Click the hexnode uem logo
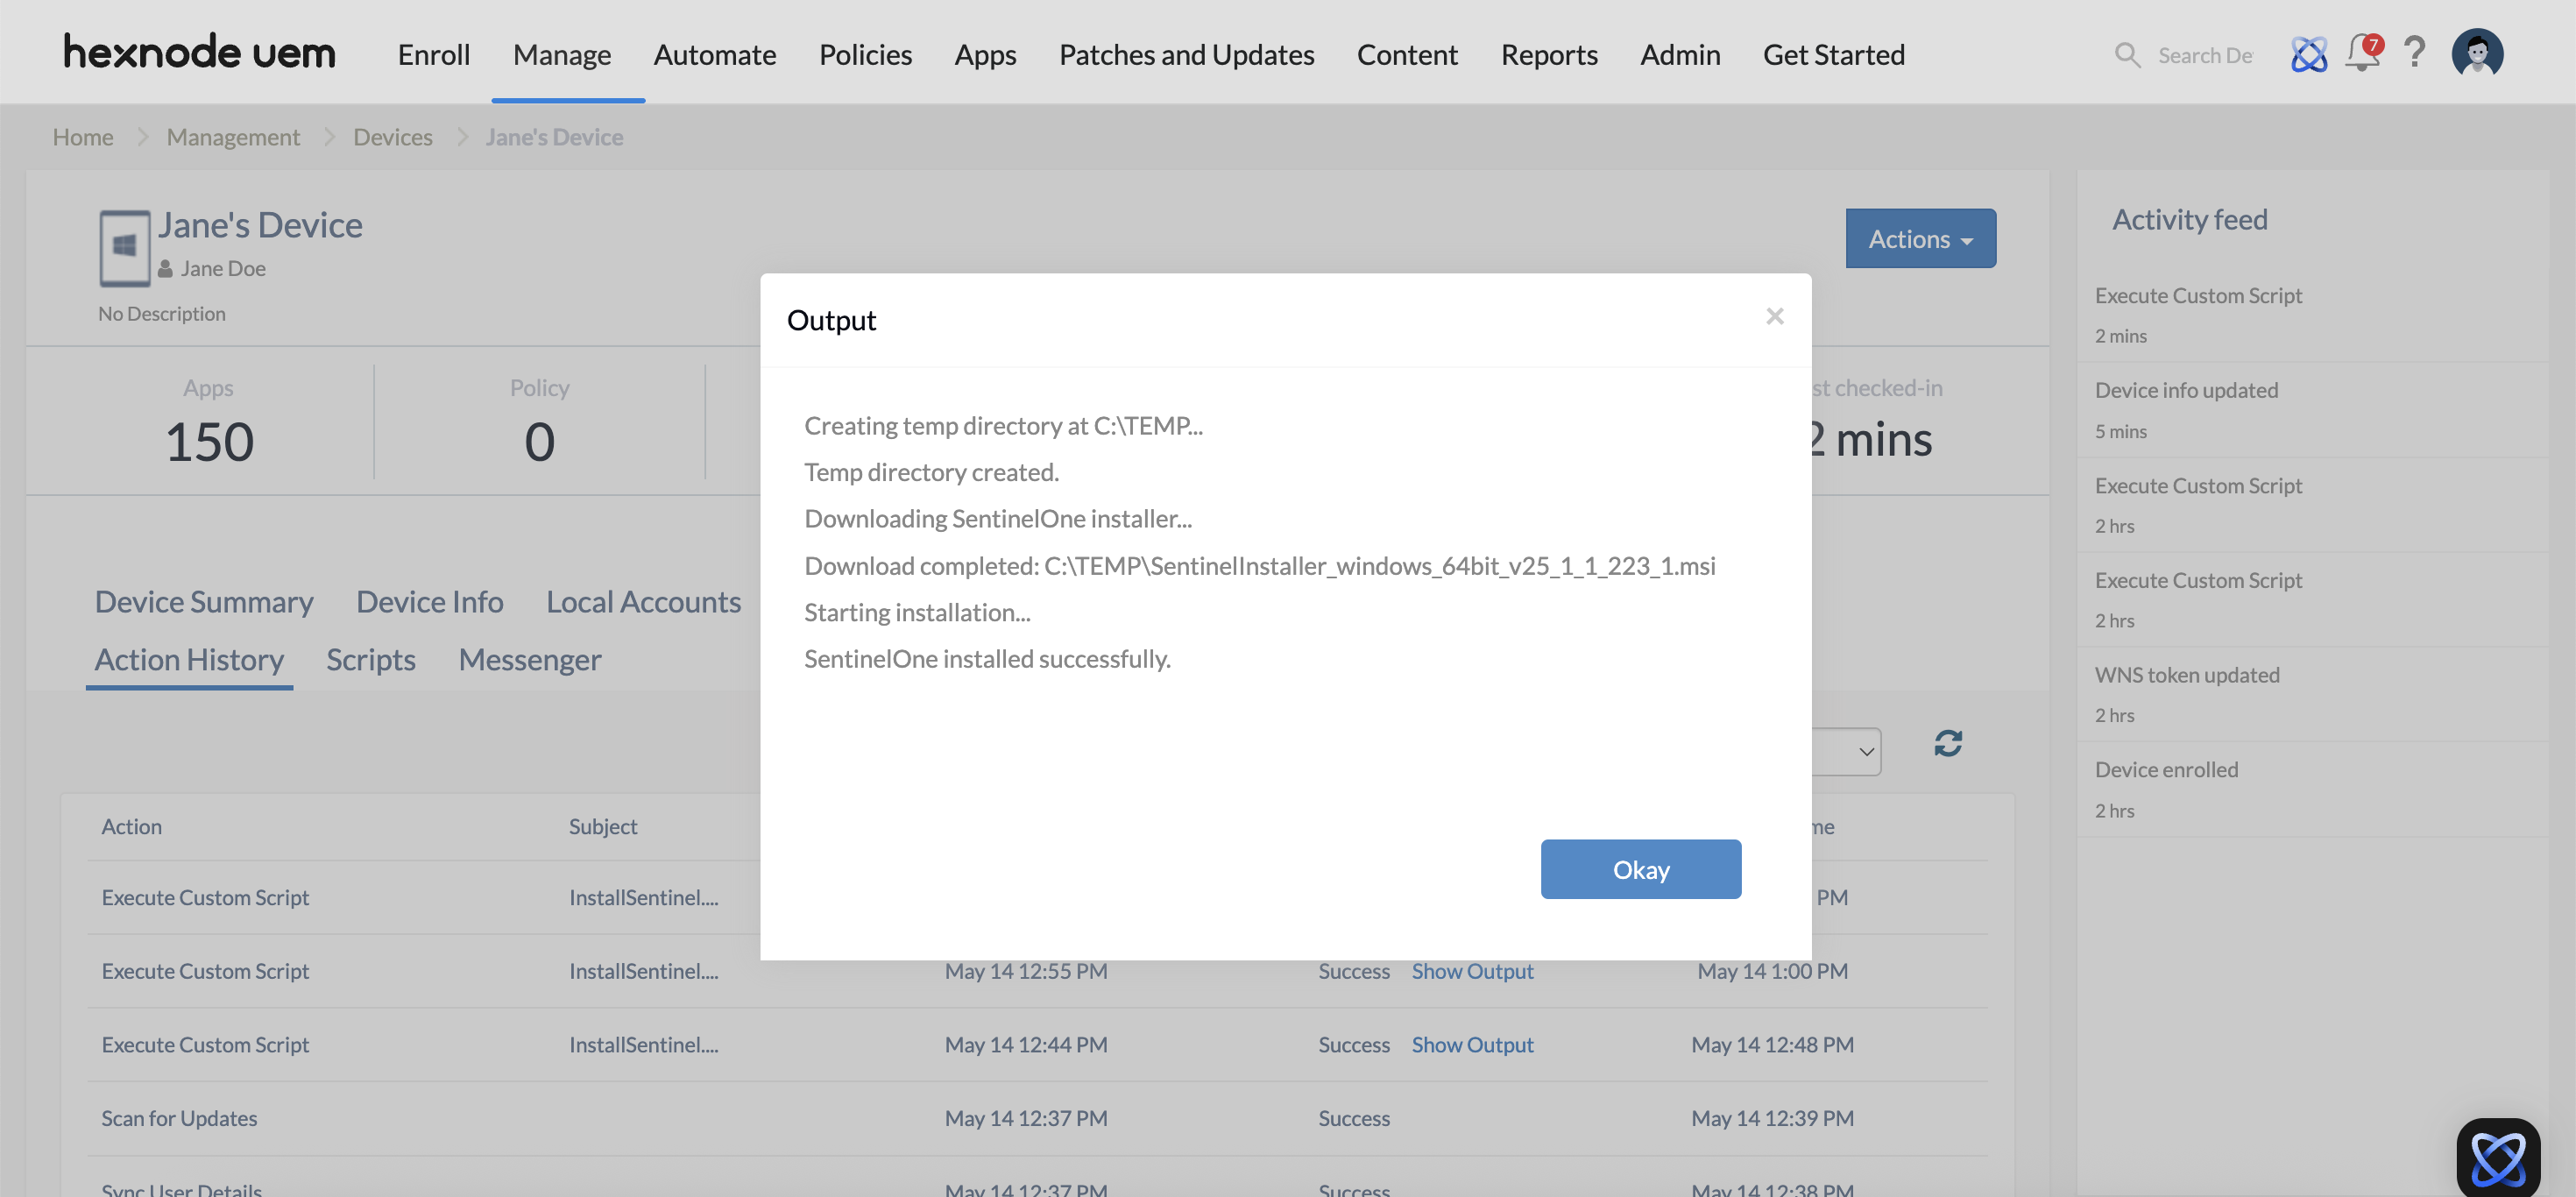 pos(199,52)
